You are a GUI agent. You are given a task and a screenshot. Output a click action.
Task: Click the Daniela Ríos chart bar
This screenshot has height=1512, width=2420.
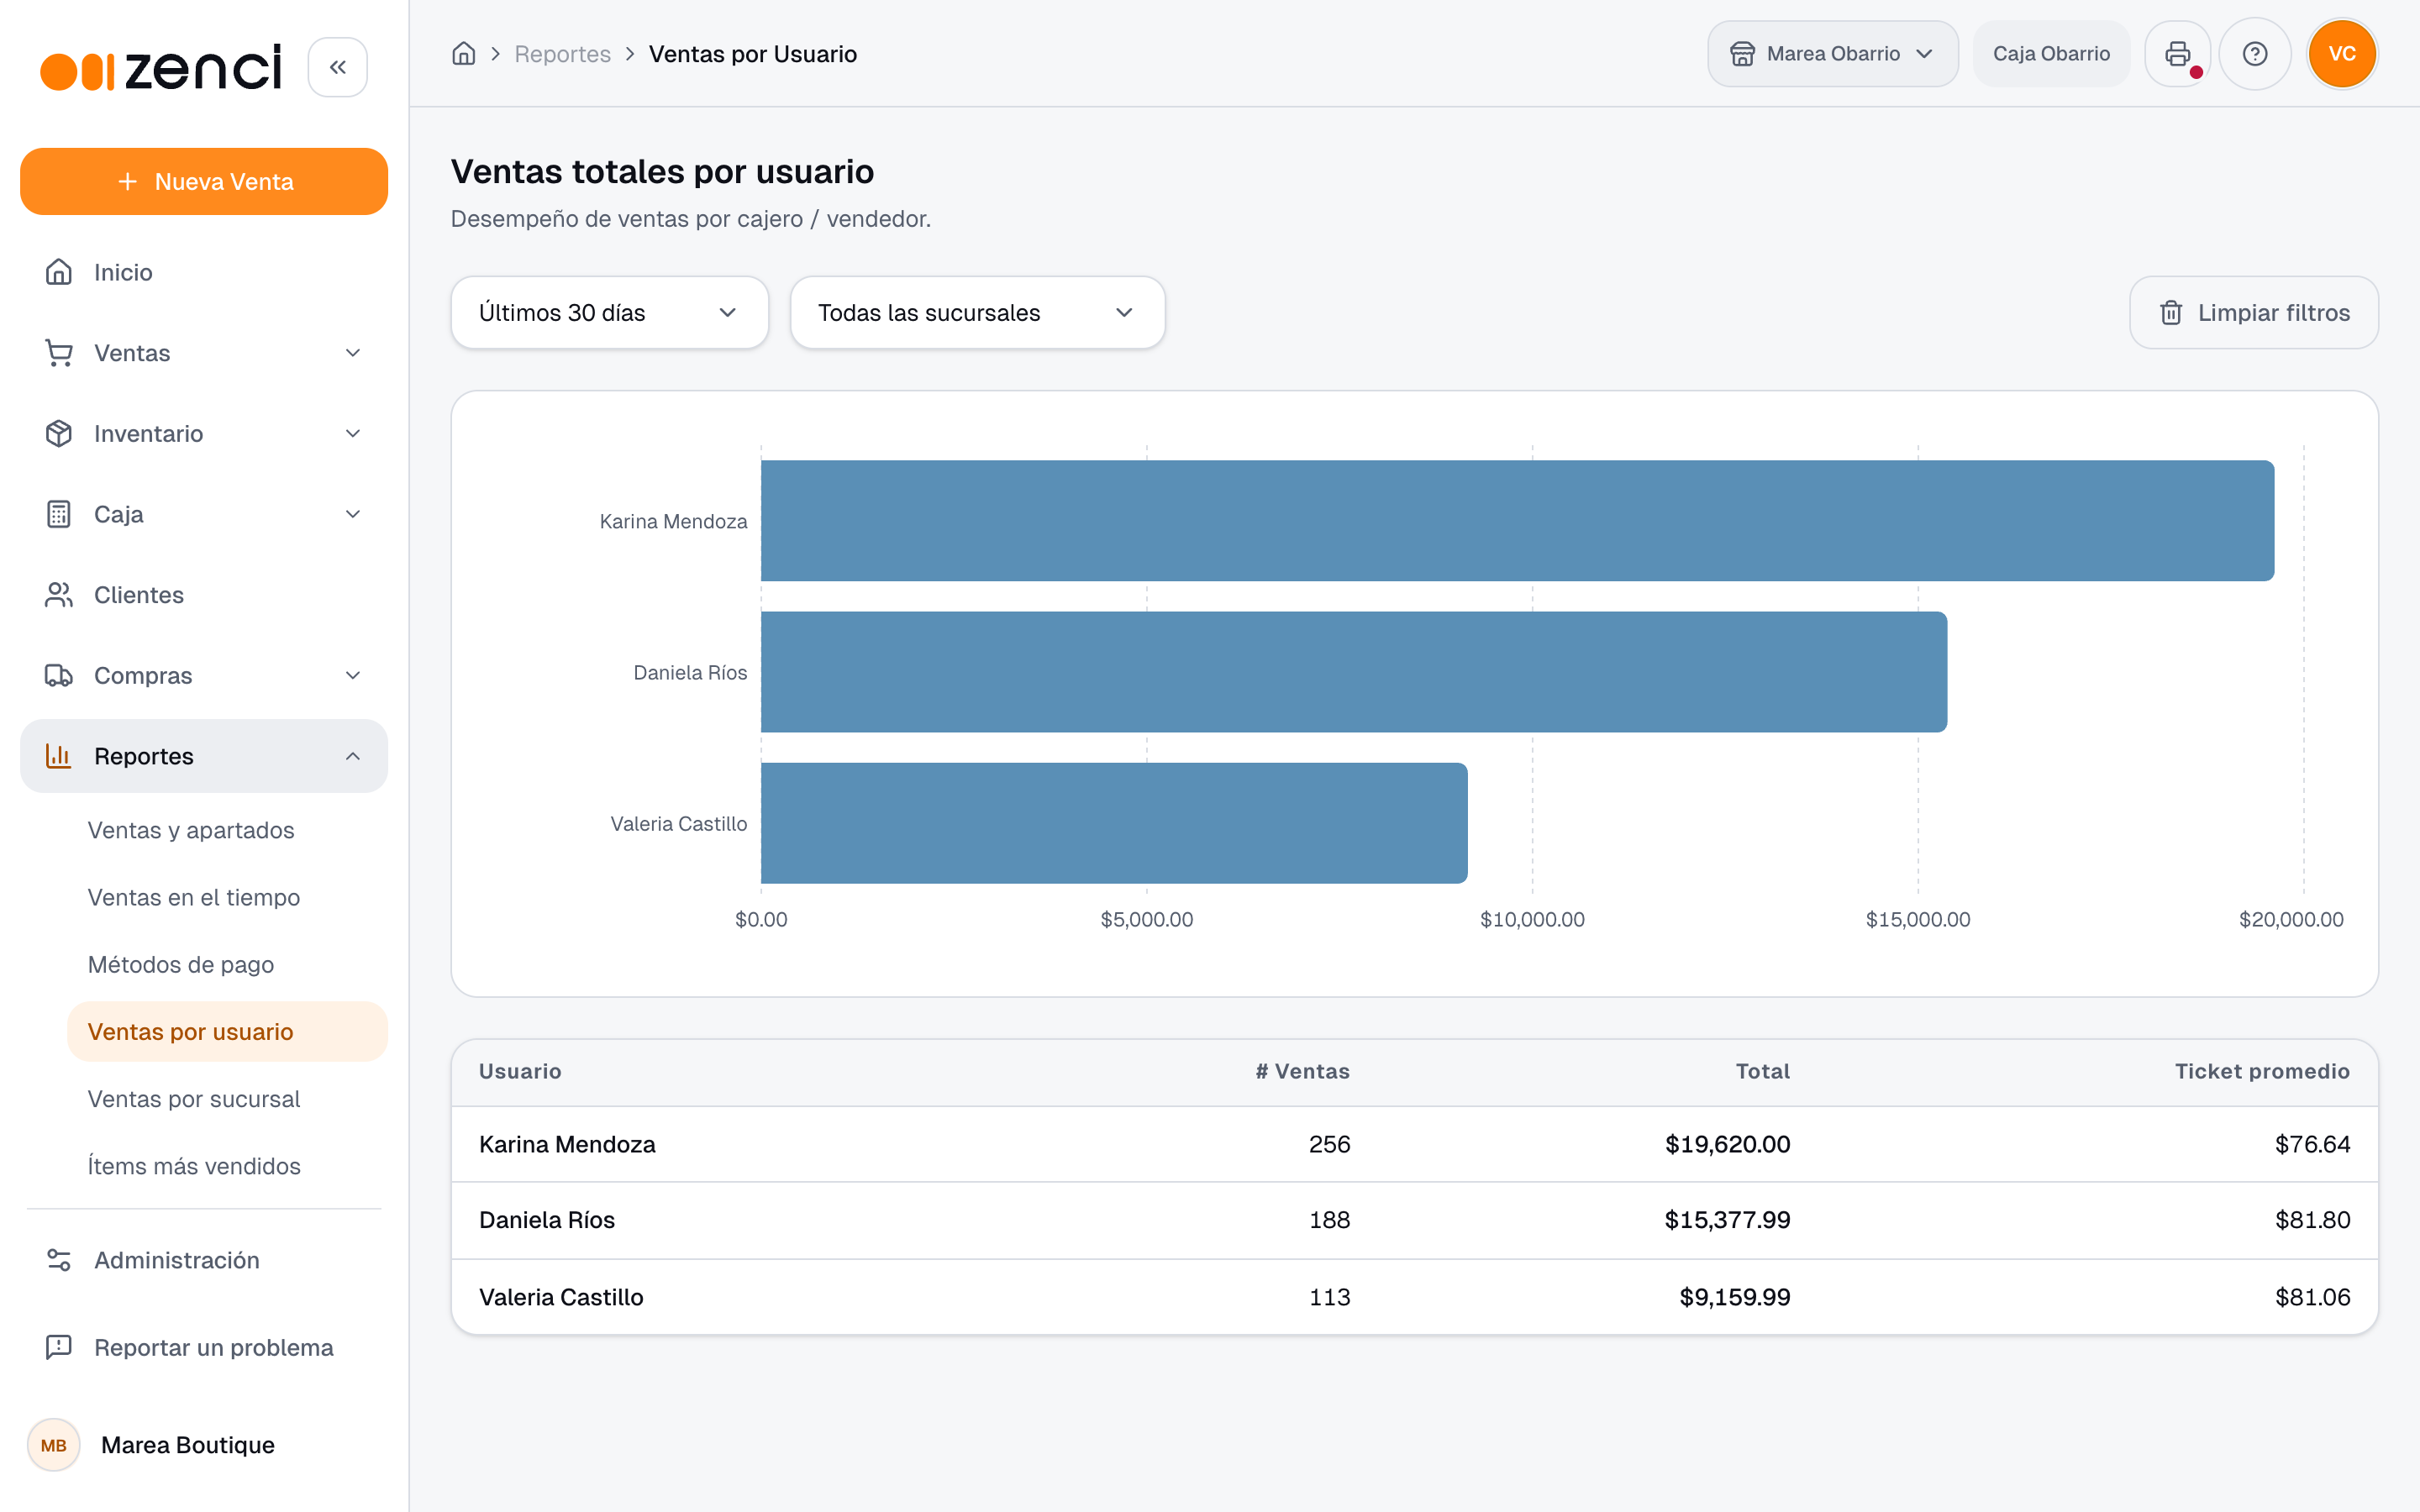pyautogui.click(x=1354, y=672)
